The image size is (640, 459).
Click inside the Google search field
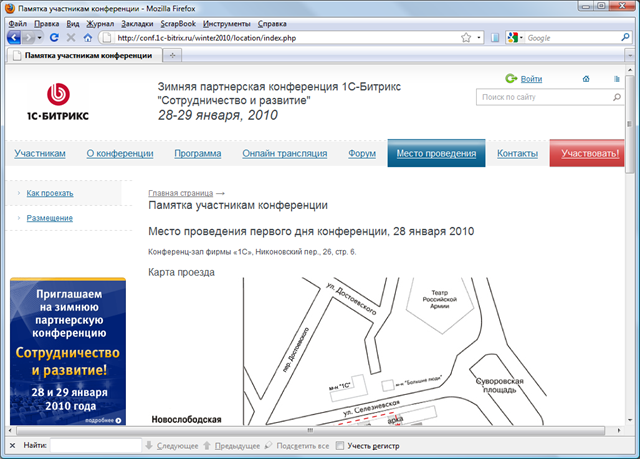click(572, 38)
